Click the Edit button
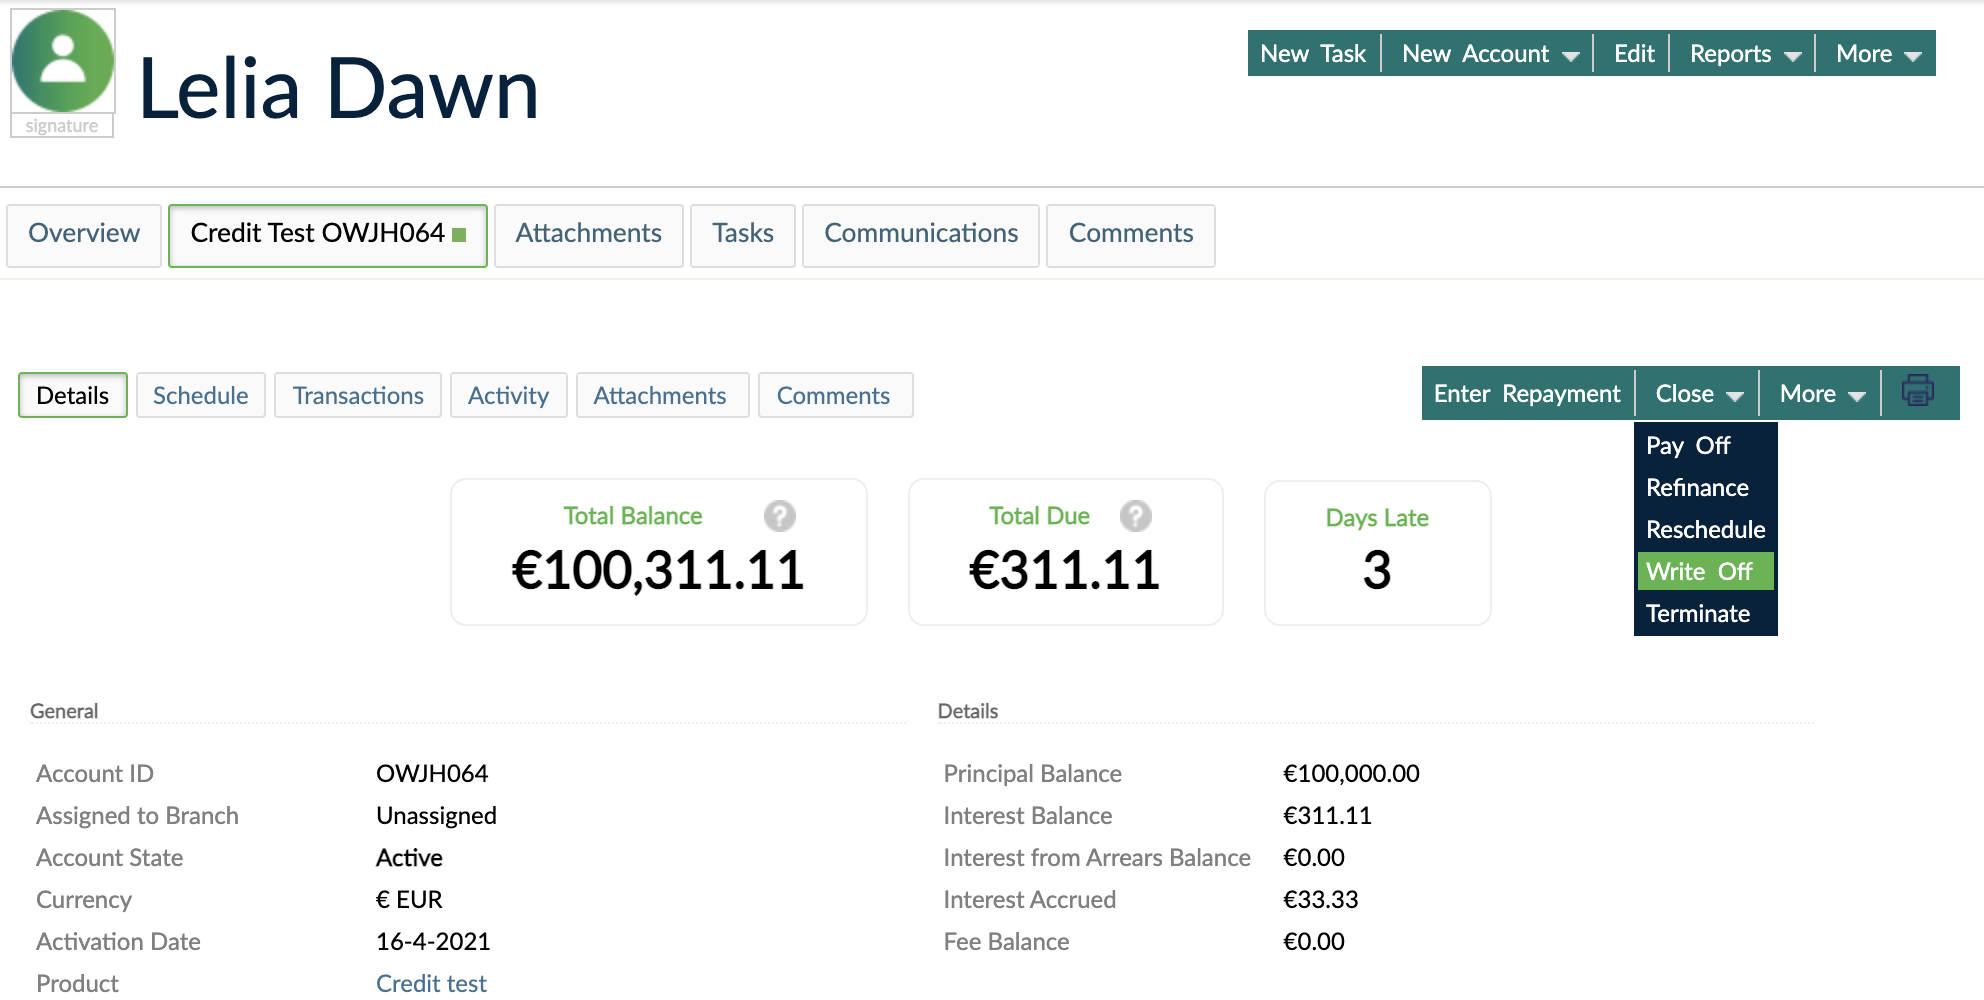Image resolution: width=1984 pixels, height=1000 pixels. click(x=1631, y=53)
